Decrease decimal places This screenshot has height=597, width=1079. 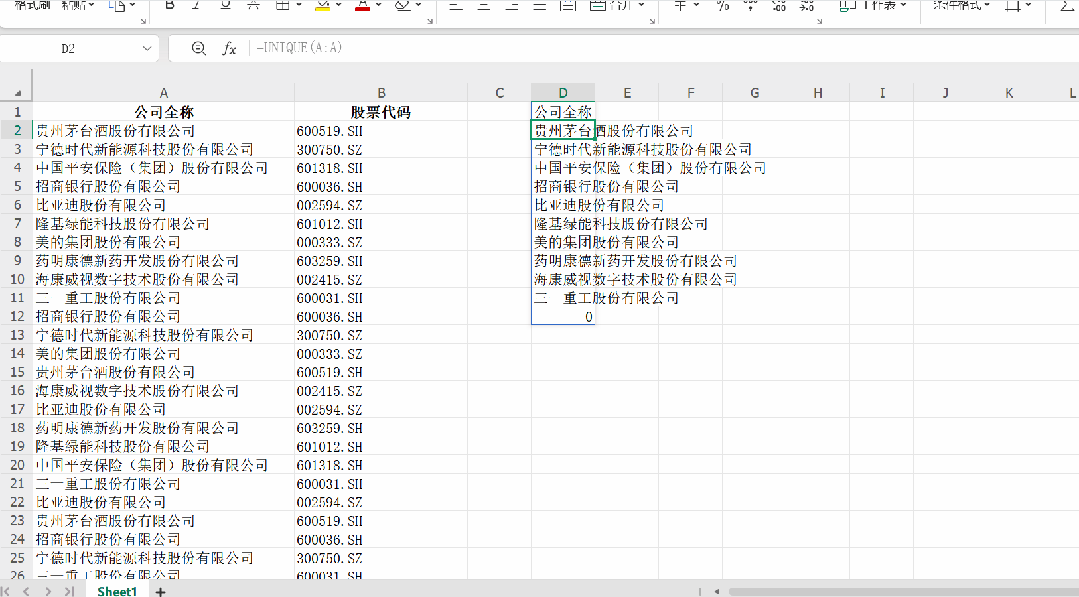click(806, 6)
